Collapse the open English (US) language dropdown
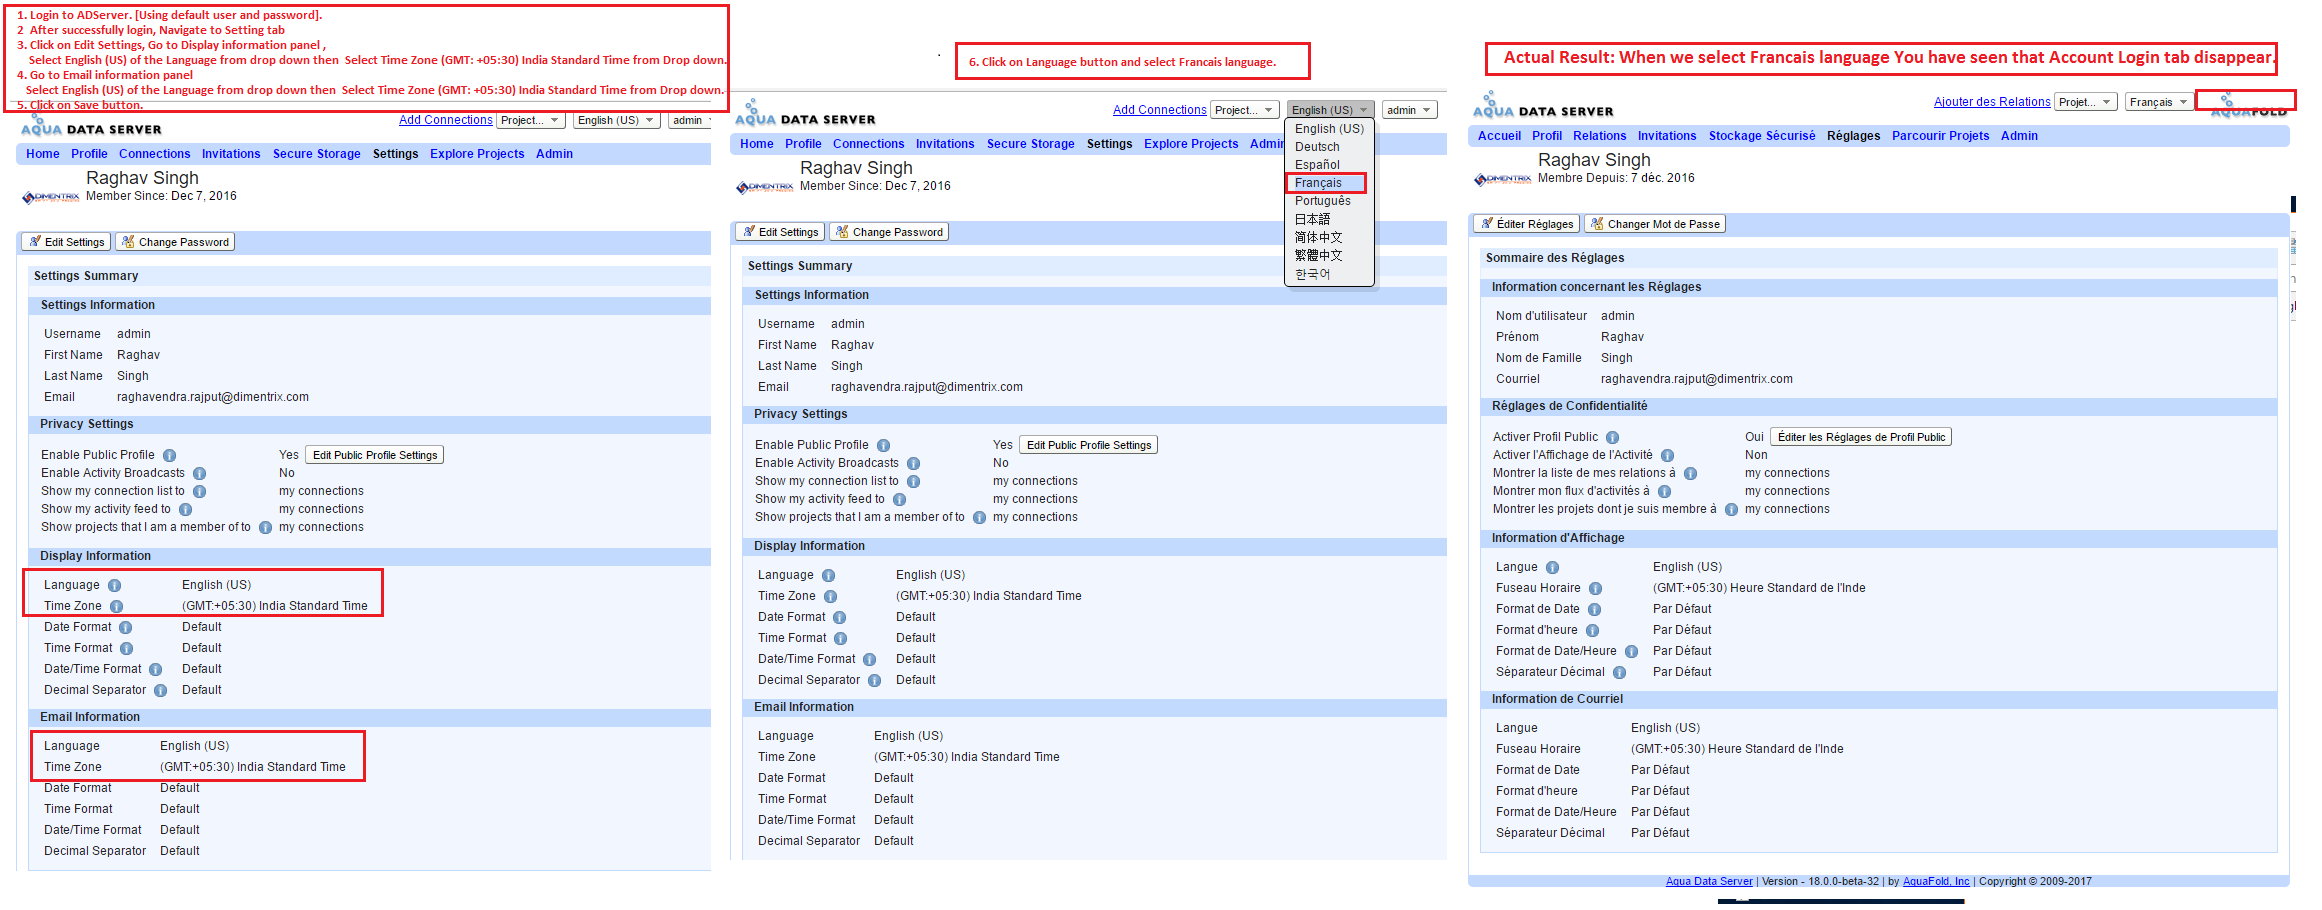Screen dimensions: 2322x910 pyautogui.click(x=1330, y=110)
